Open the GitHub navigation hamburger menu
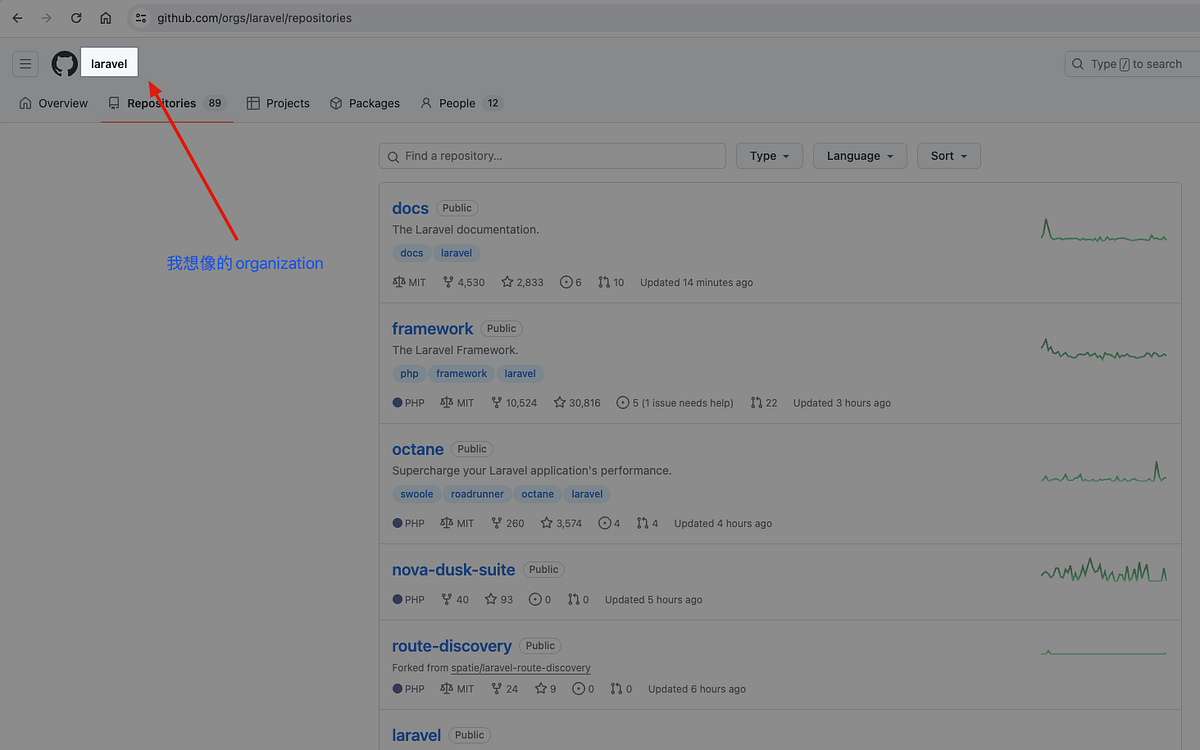The image size is (1200, 750). coord(25,63)
